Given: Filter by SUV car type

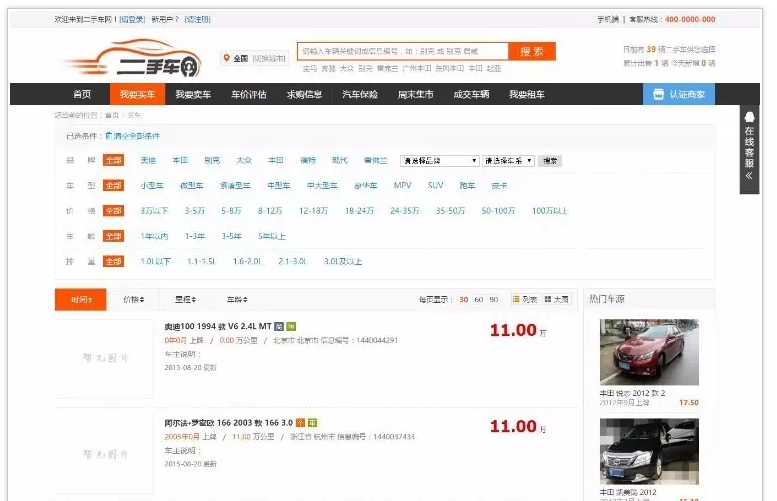Looking at the screenshot, I should (435, 185).
